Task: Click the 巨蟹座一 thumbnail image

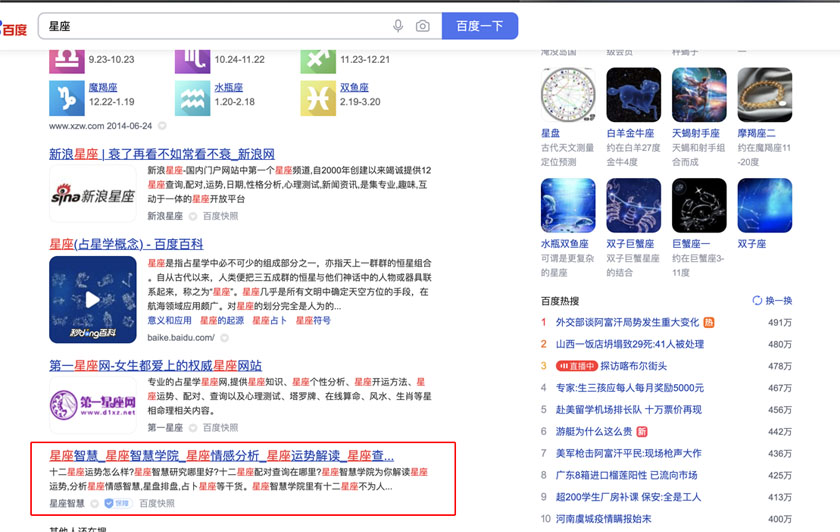Action: (x=699, y=206)
